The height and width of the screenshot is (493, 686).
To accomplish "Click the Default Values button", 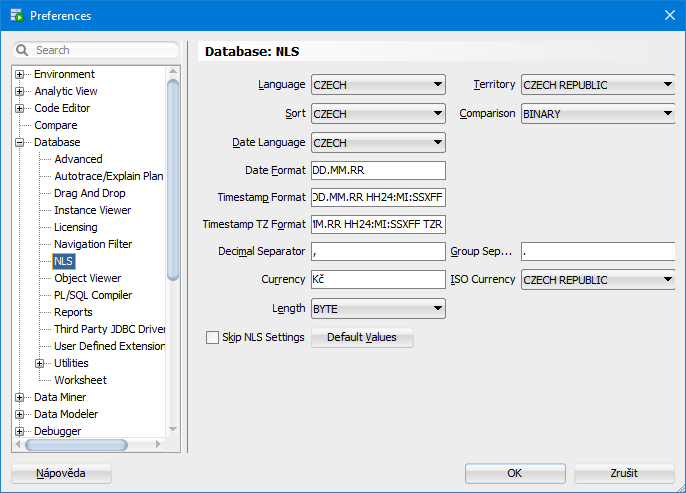I will pos(362,338).
